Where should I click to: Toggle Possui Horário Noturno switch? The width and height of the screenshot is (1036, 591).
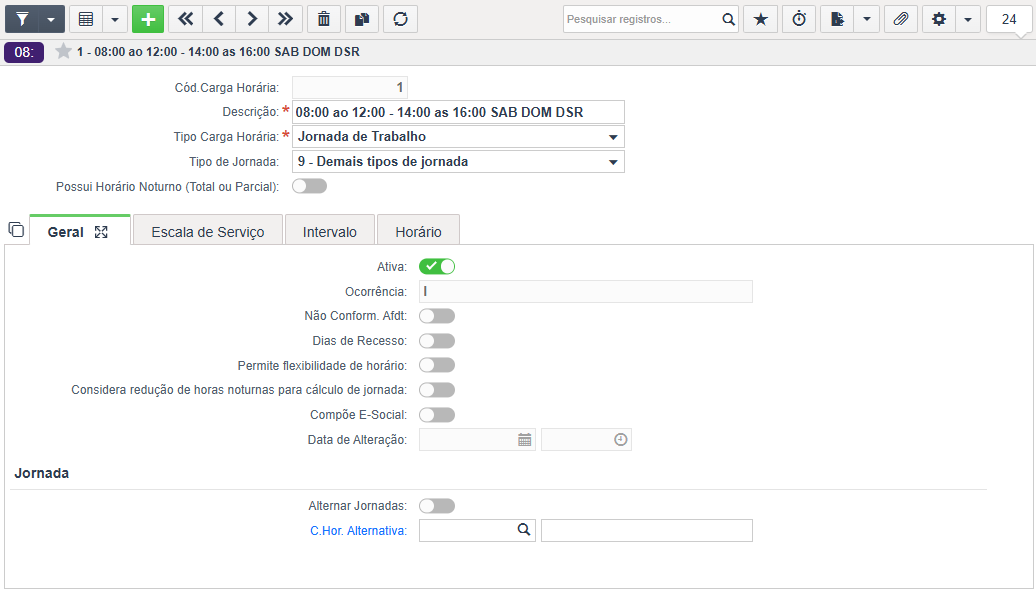pos(309,186)
